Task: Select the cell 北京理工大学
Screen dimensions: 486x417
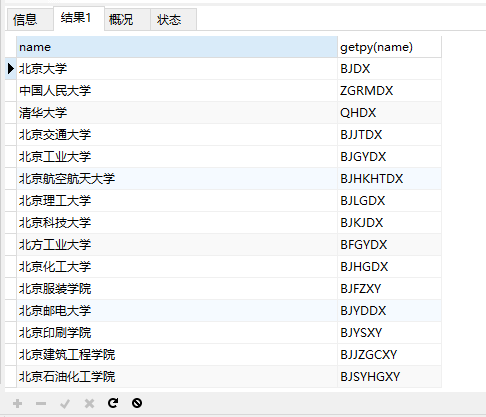Action: coord(177,201)
